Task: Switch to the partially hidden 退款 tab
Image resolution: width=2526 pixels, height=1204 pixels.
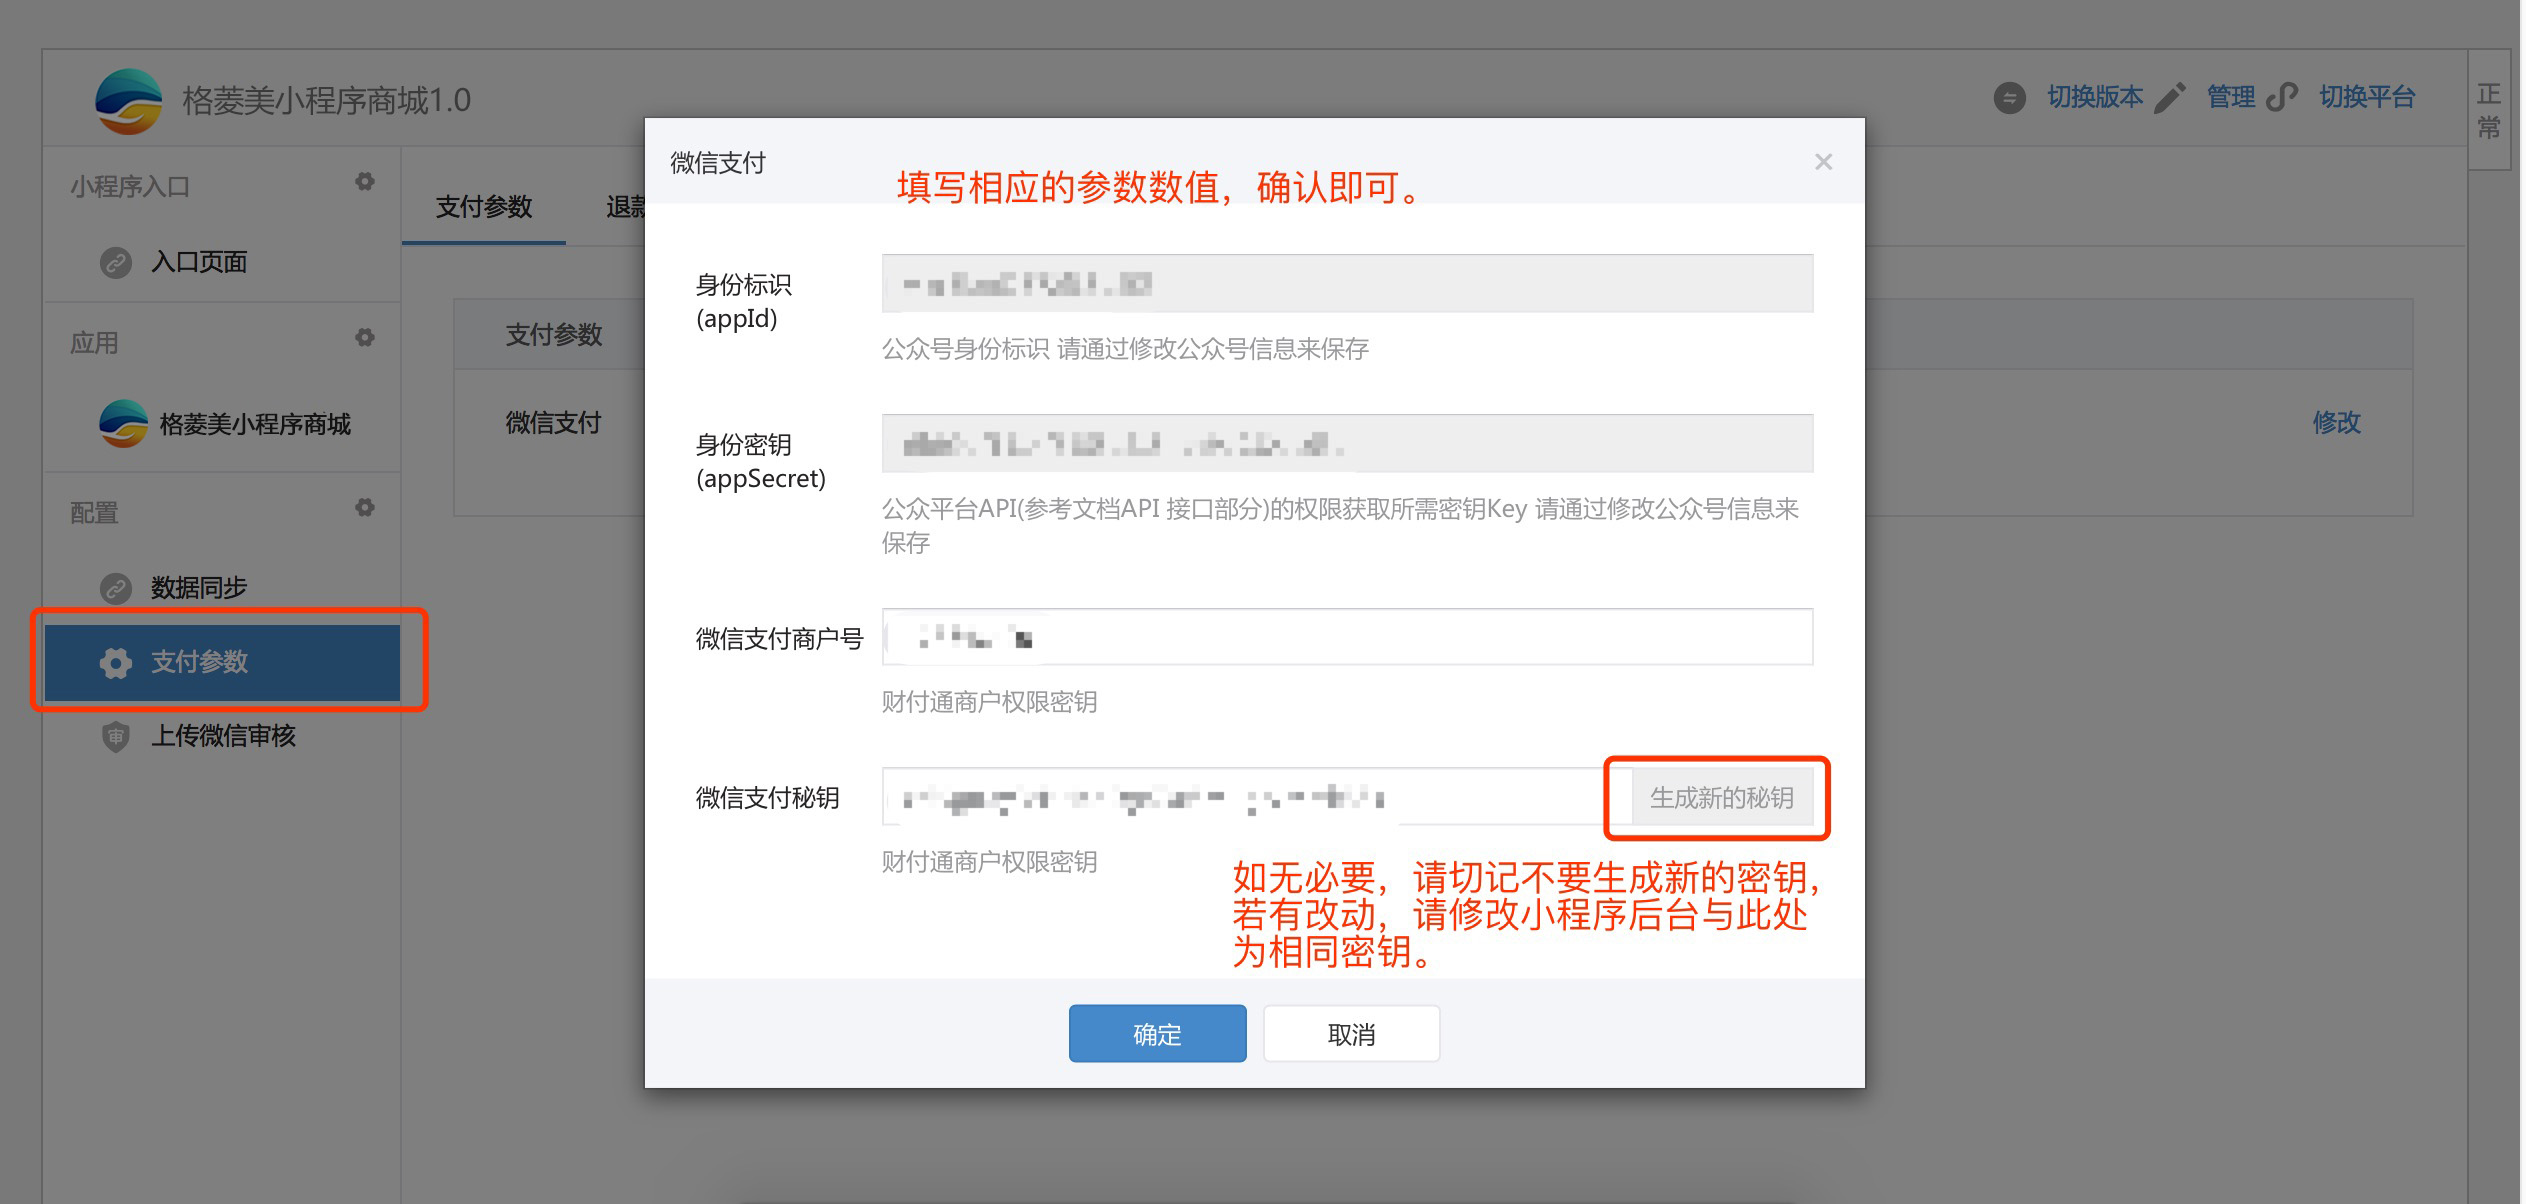Action: pyautogui.click(x=625, y=207)
